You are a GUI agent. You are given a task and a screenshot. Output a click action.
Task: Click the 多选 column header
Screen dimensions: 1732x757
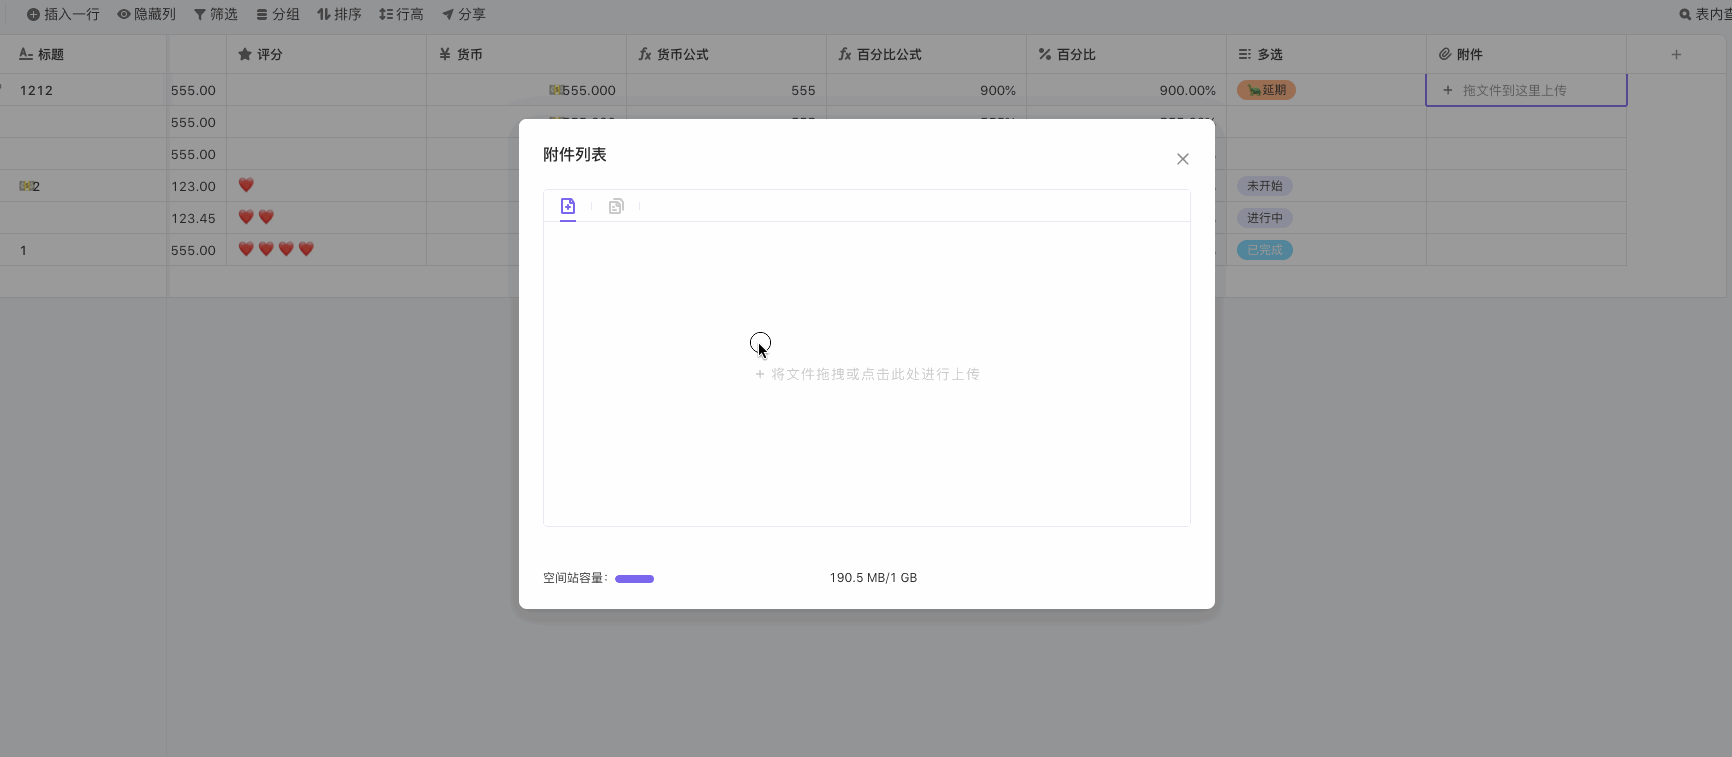(1269, 54)
